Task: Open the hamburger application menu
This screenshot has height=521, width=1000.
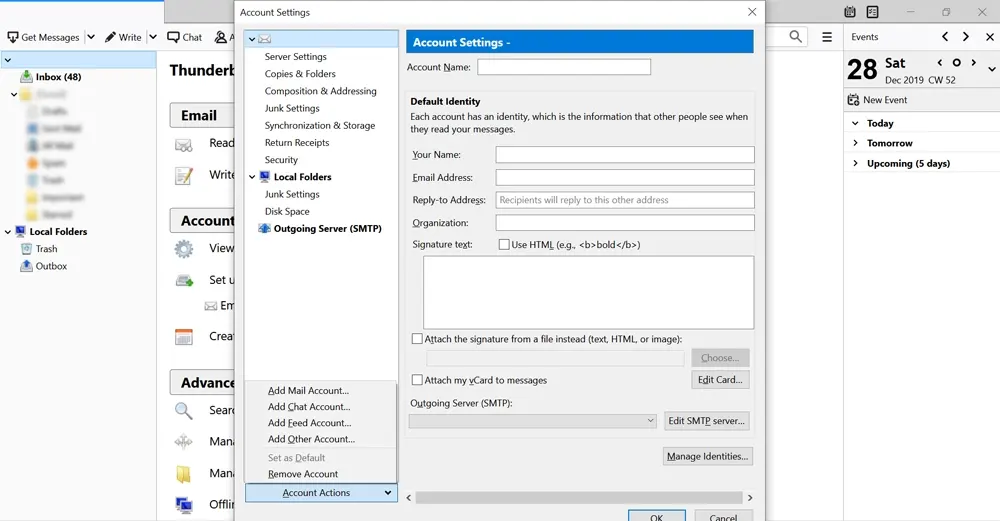Action: tap(827, 37)
